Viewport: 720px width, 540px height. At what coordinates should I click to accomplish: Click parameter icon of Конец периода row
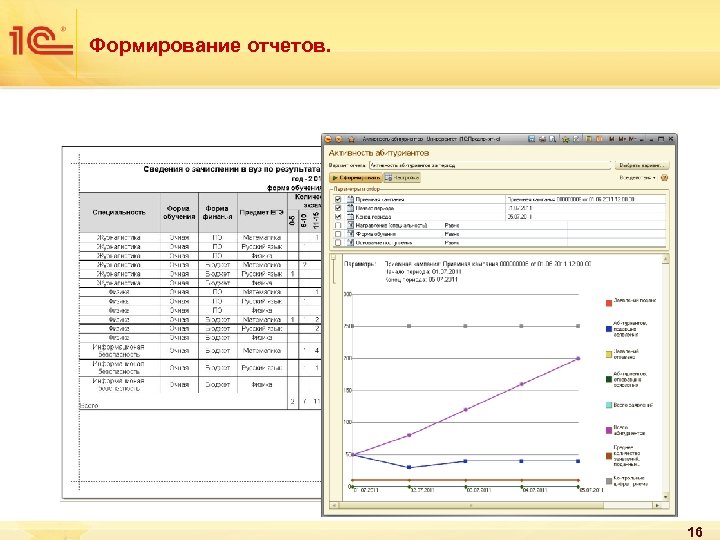(x=350, y=216)
